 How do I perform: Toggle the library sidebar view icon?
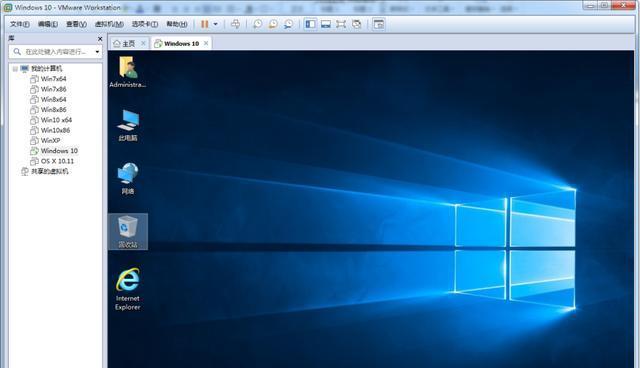coord(310,24)
